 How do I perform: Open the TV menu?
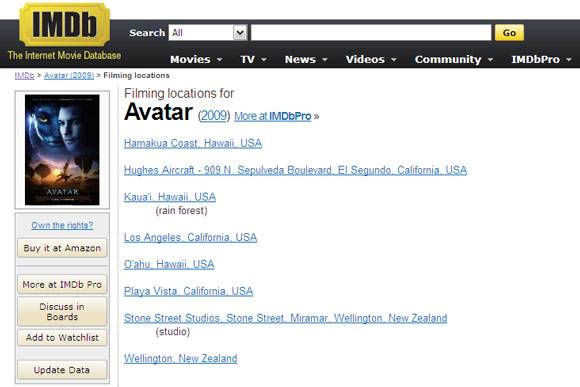pyautogui.click(x=253, y=59)
